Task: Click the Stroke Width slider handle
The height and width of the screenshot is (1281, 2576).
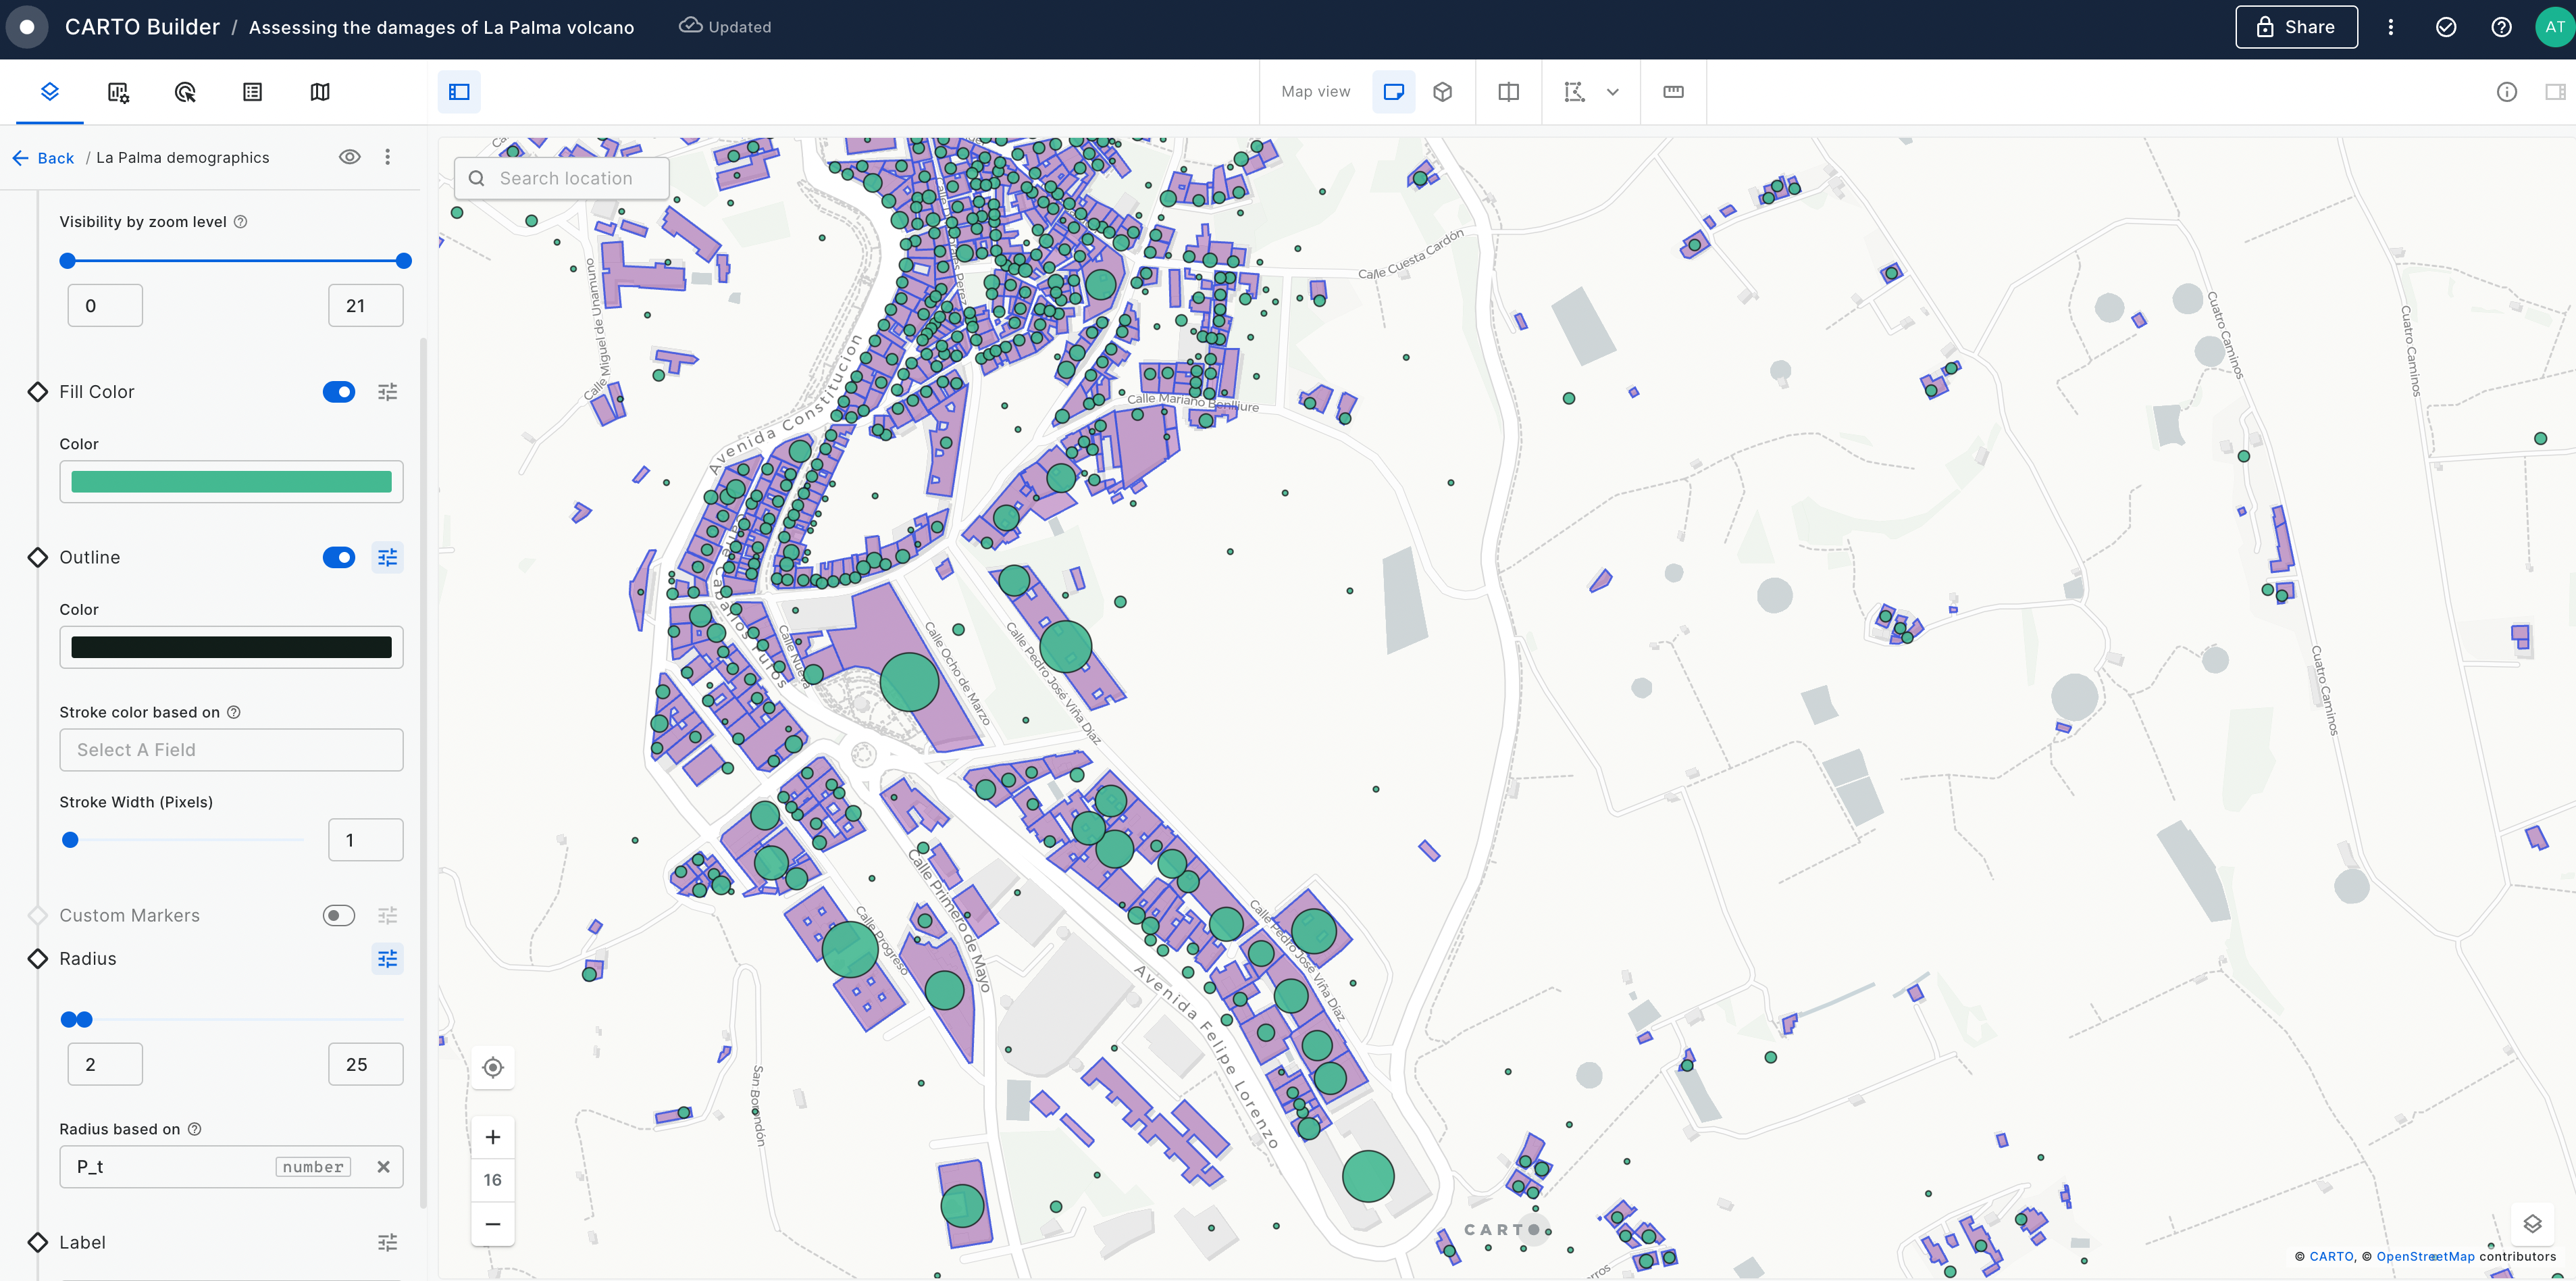Action: click(x=70, y=840)
